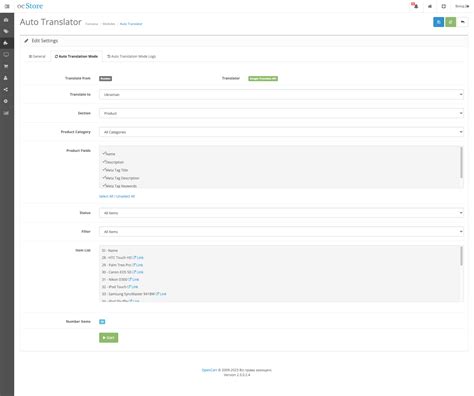The height and width of the screenshot is (396, 474).
Task: Click the blue save button in header
Action: point(438,22)
